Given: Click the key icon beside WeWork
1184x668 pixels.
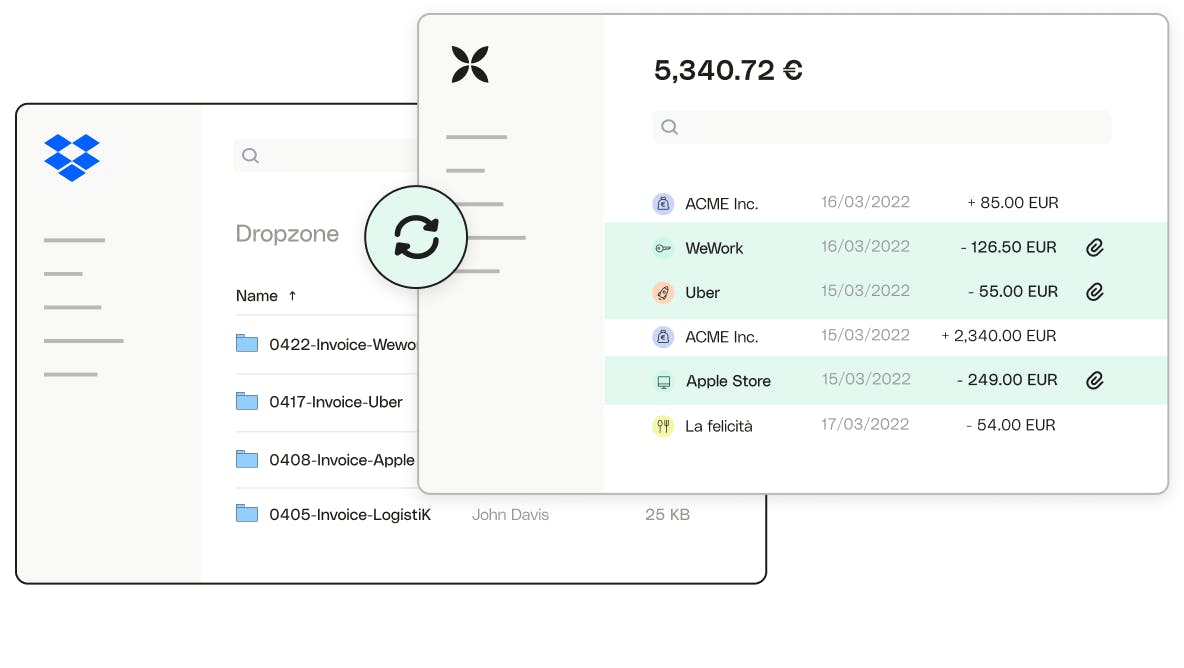Looking at the screenshot, I should [x=663, y=248].
